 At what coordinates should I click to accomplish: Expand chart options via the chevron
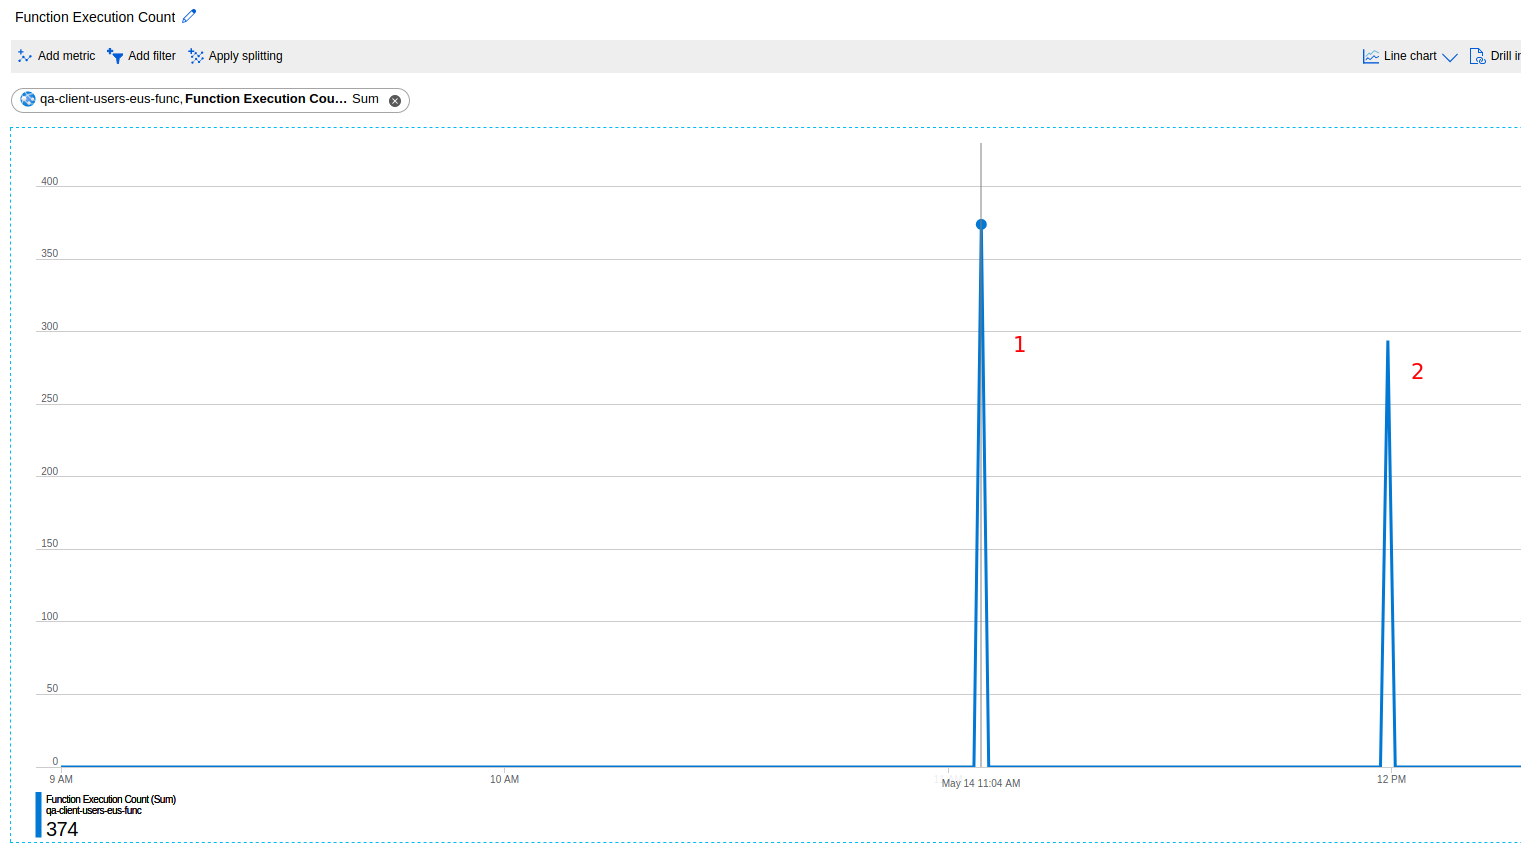click(1450, 57)
